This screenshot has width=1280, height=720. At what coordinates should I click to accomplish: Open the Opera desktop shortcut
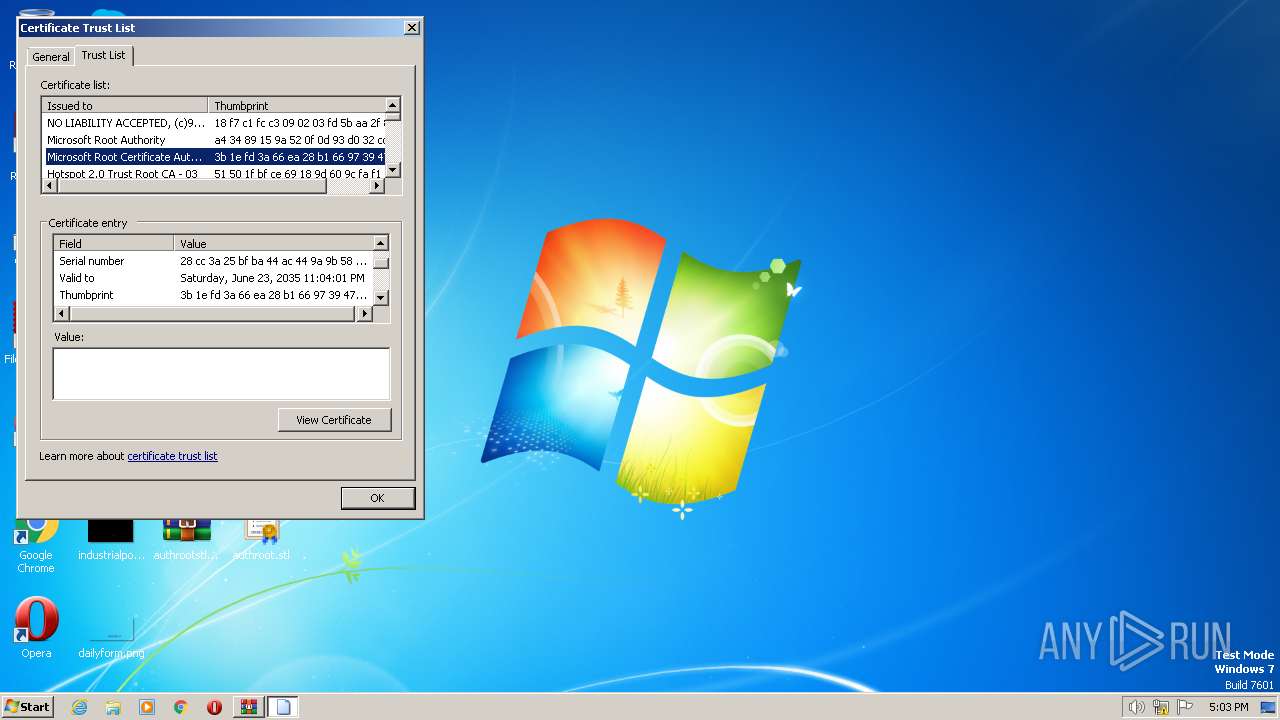point(36,628)
